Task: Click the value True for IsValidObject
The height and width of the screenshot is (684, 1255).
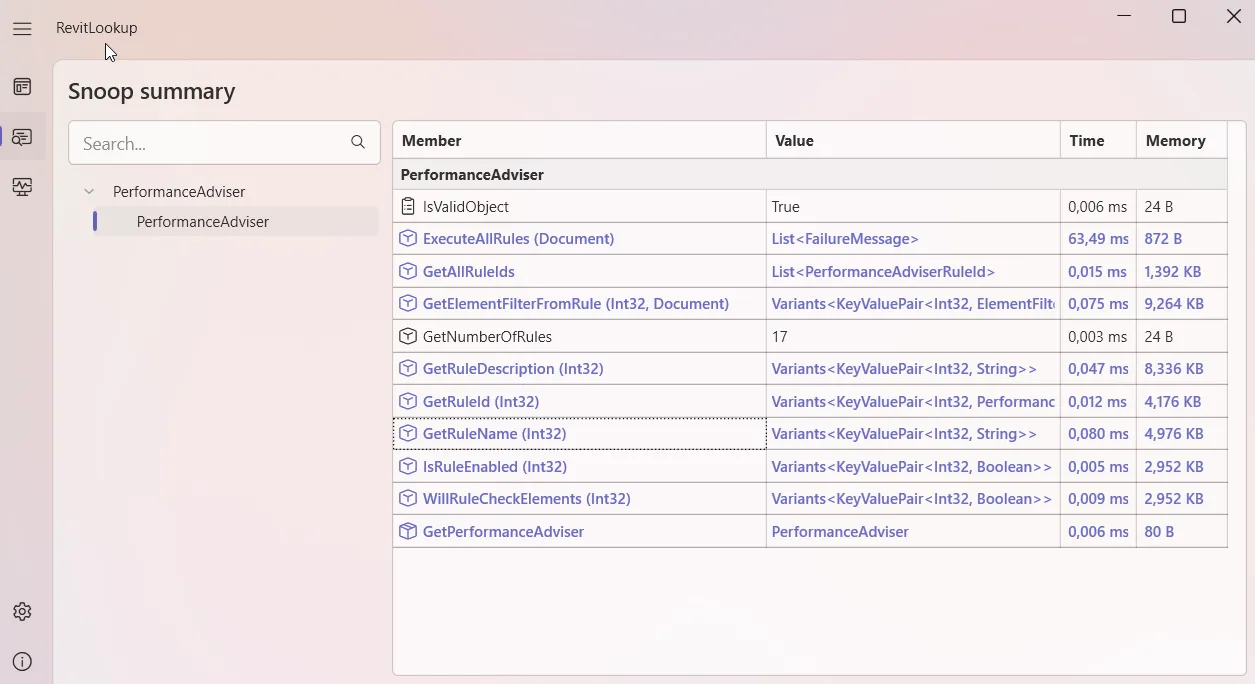Action: tap(786, 207)
